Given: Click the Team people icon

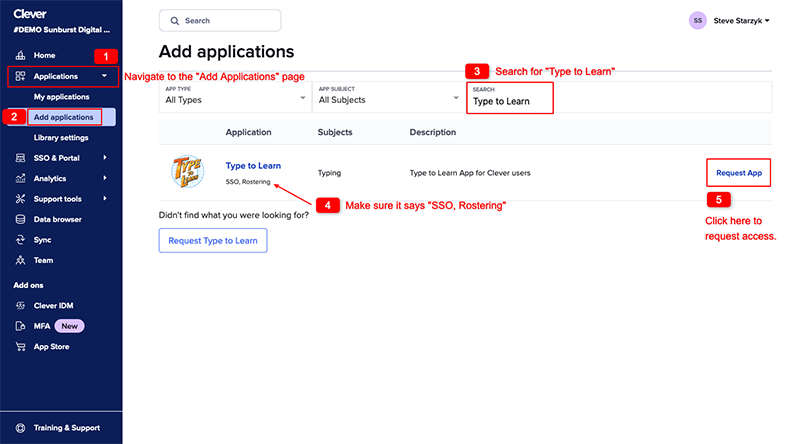Looking at the screenshot, I should (x=20, y=260).
